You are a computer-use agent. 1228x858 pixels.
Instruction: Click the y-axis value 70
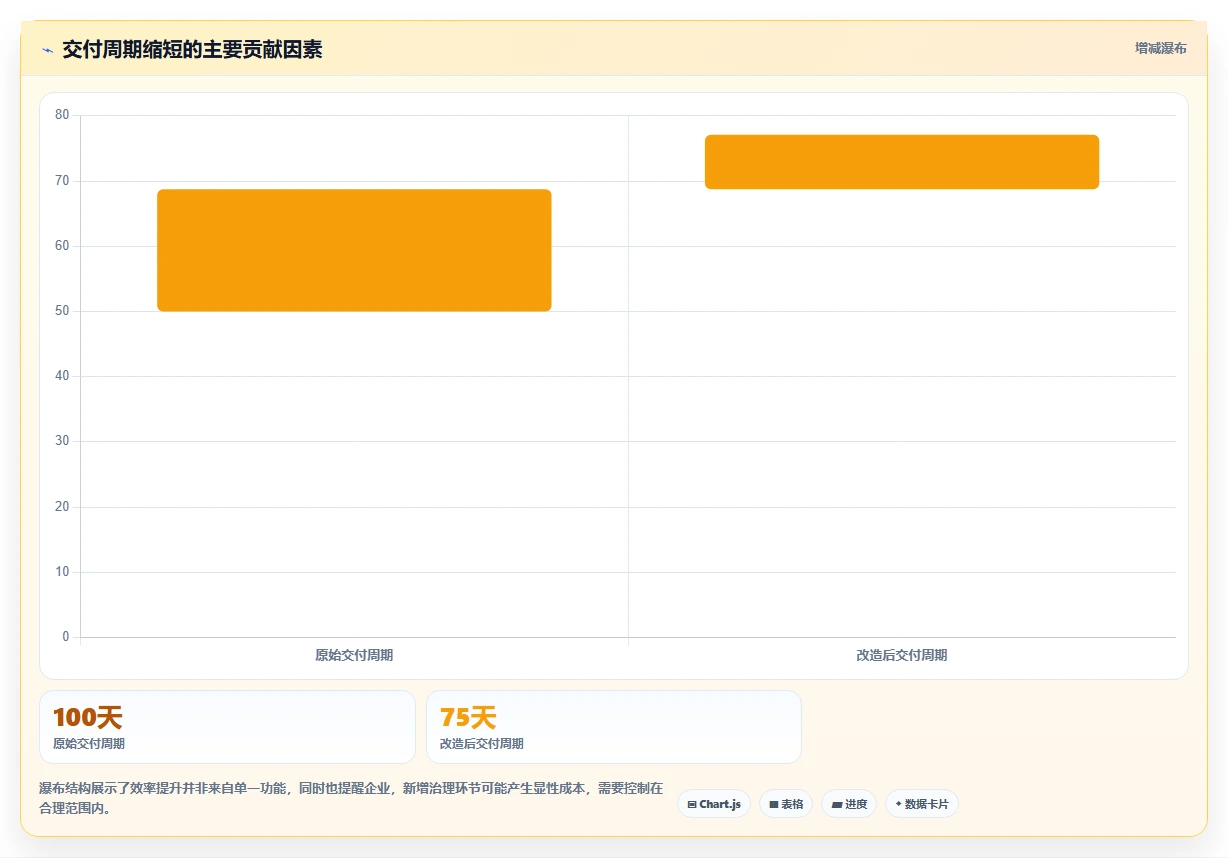(62, 180)
